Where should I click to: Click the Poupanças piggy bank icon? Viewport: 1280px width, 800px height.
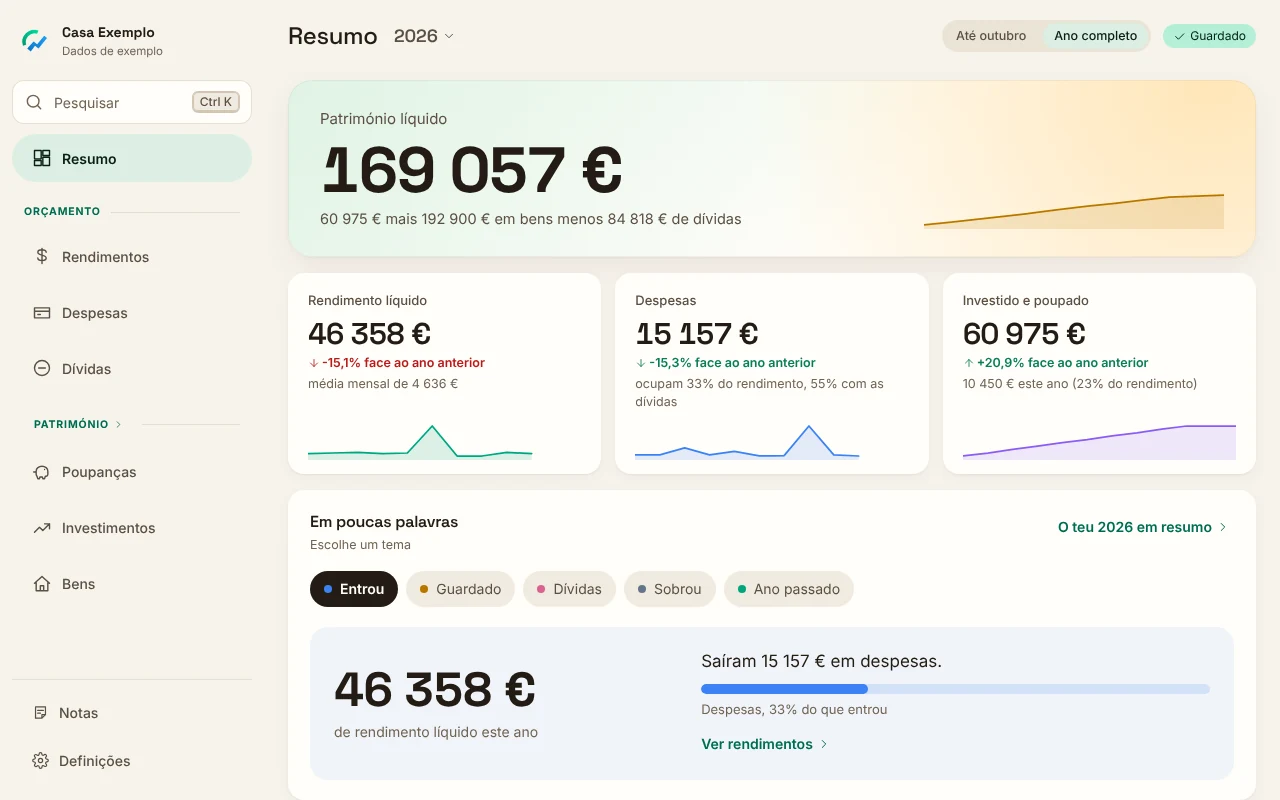coord(42,472)
